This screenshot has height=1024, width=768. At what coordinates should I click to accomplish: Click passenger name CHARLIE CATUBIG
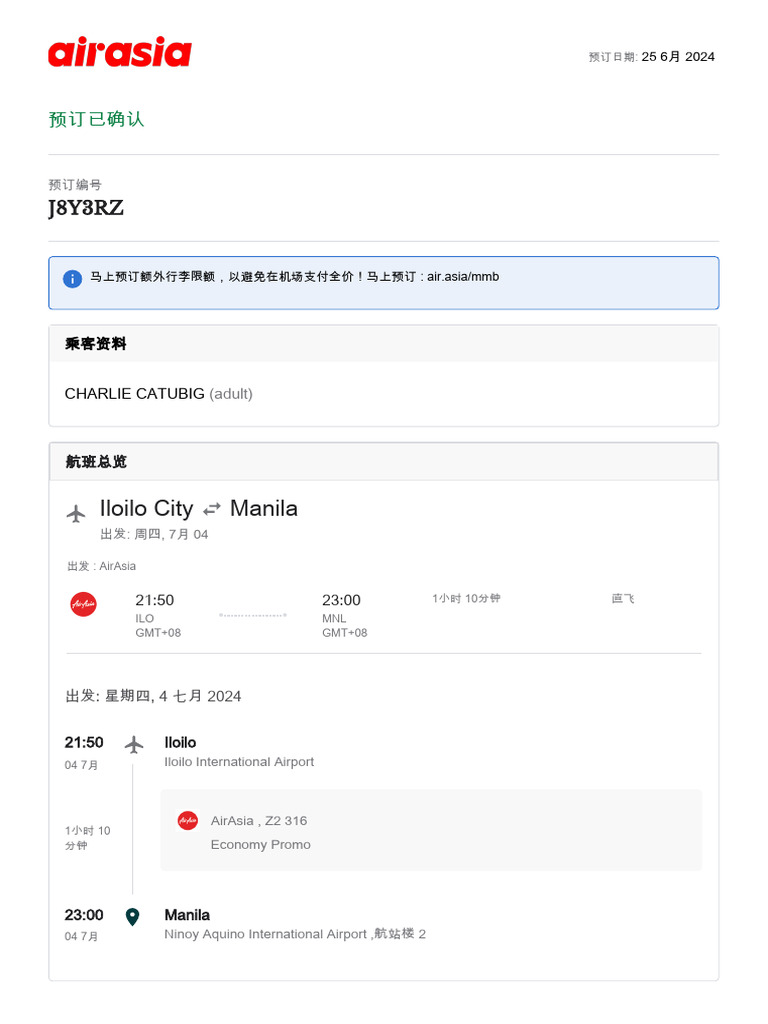click(x=135, y=394)
